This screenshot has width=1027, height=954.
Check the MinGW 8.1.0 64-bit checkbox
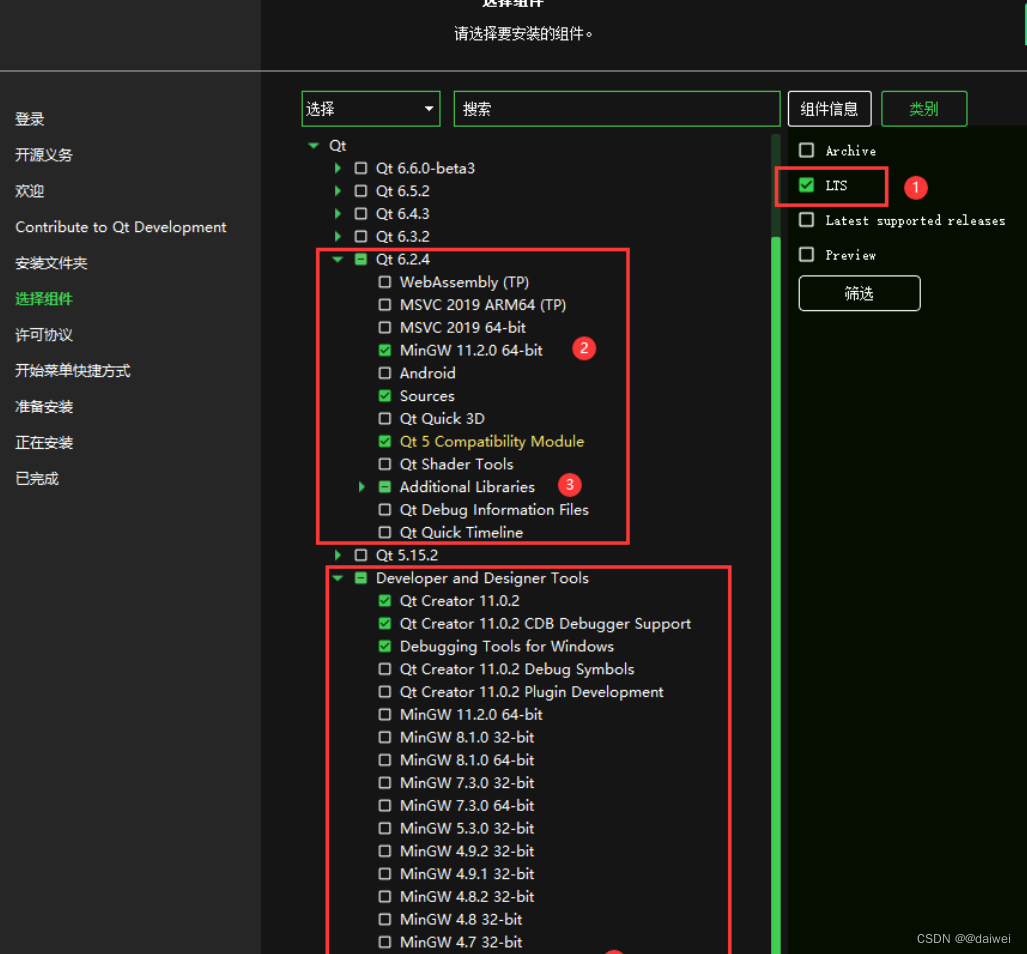pos(385,760)
